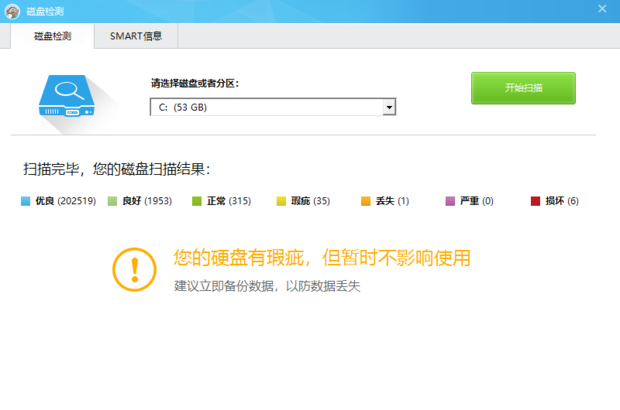This screenshot has width=620, height=410.
Task: Click the 建议立即备份数据 advice text
Action: tap(267, 286)
